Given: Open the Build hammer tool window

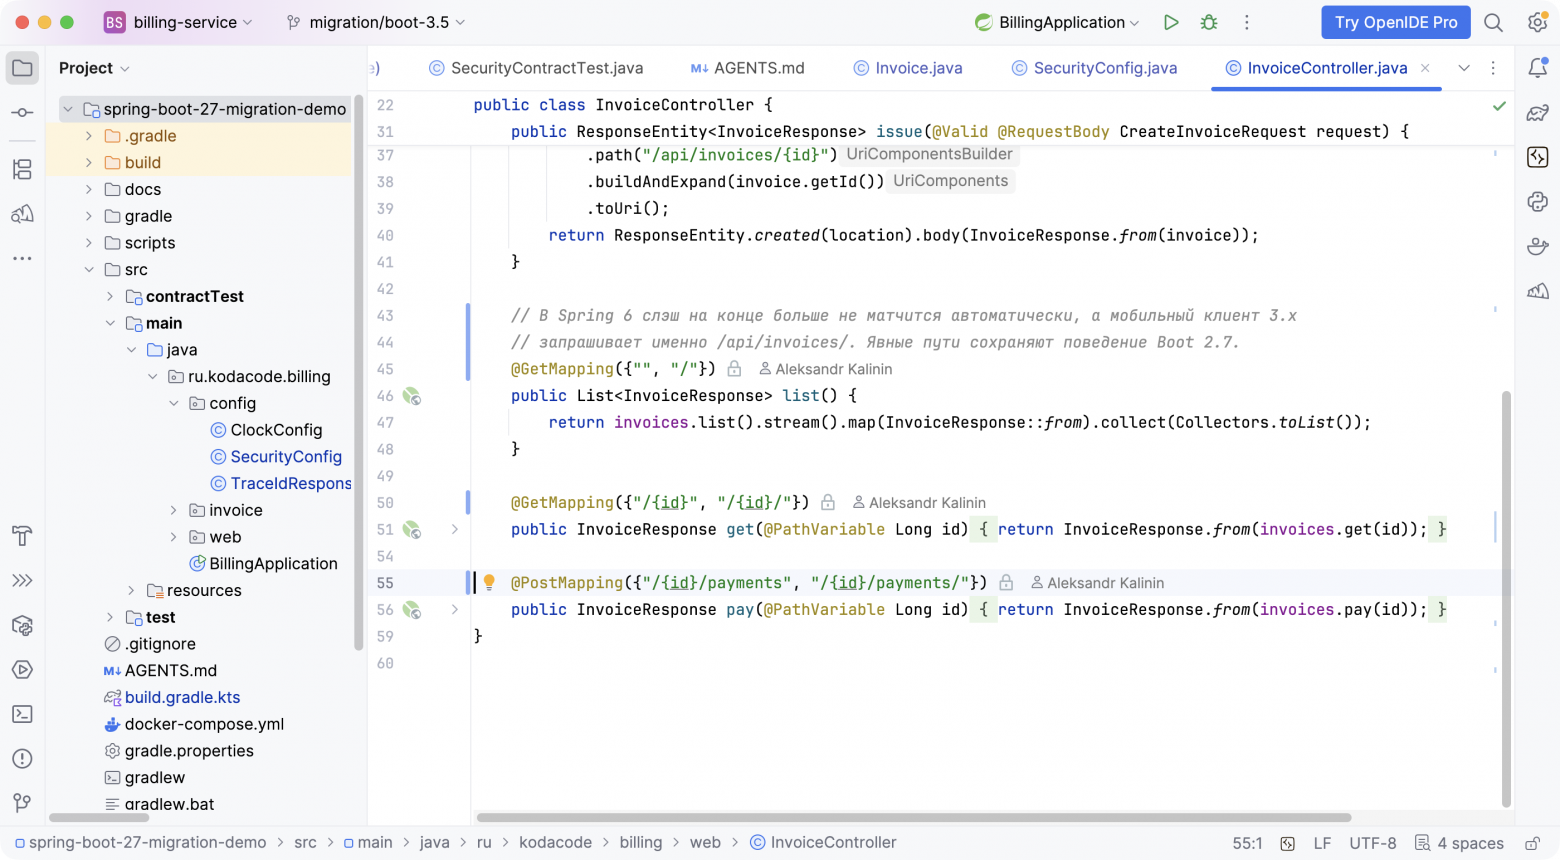Looking at the screenshot, I should (22, 536).
